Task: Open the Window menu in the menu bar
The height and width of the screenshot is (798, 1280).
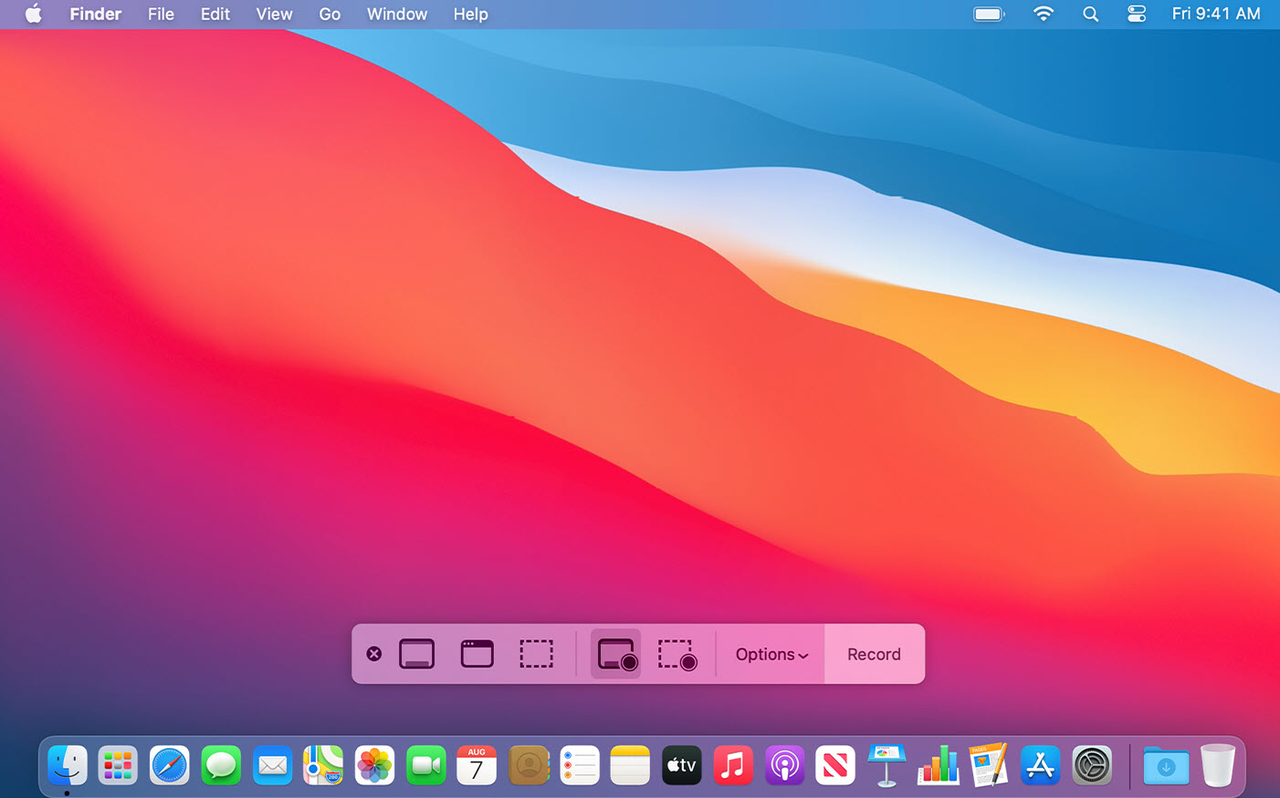Action: click(x=396, y=14)
